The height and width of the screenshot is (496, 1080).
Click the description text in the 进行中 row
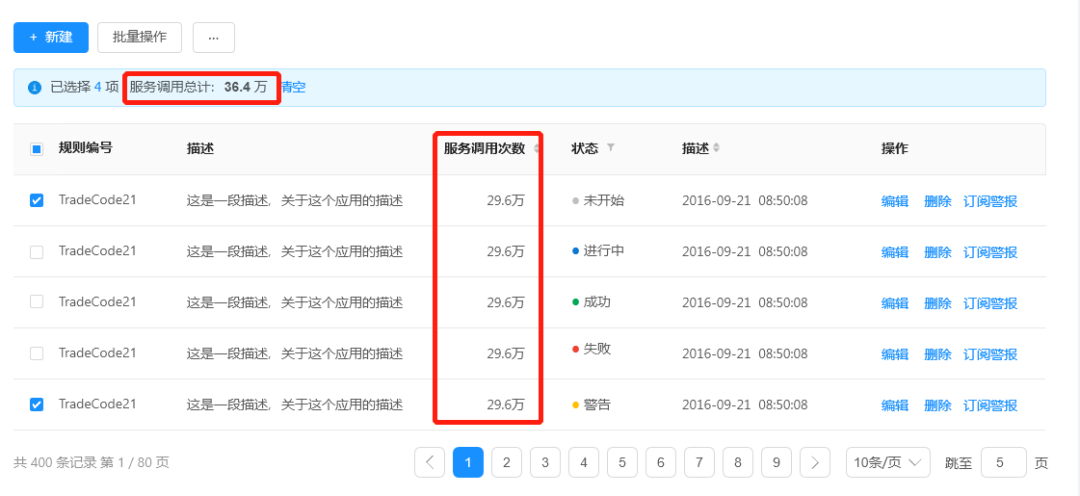coord(294,252)
